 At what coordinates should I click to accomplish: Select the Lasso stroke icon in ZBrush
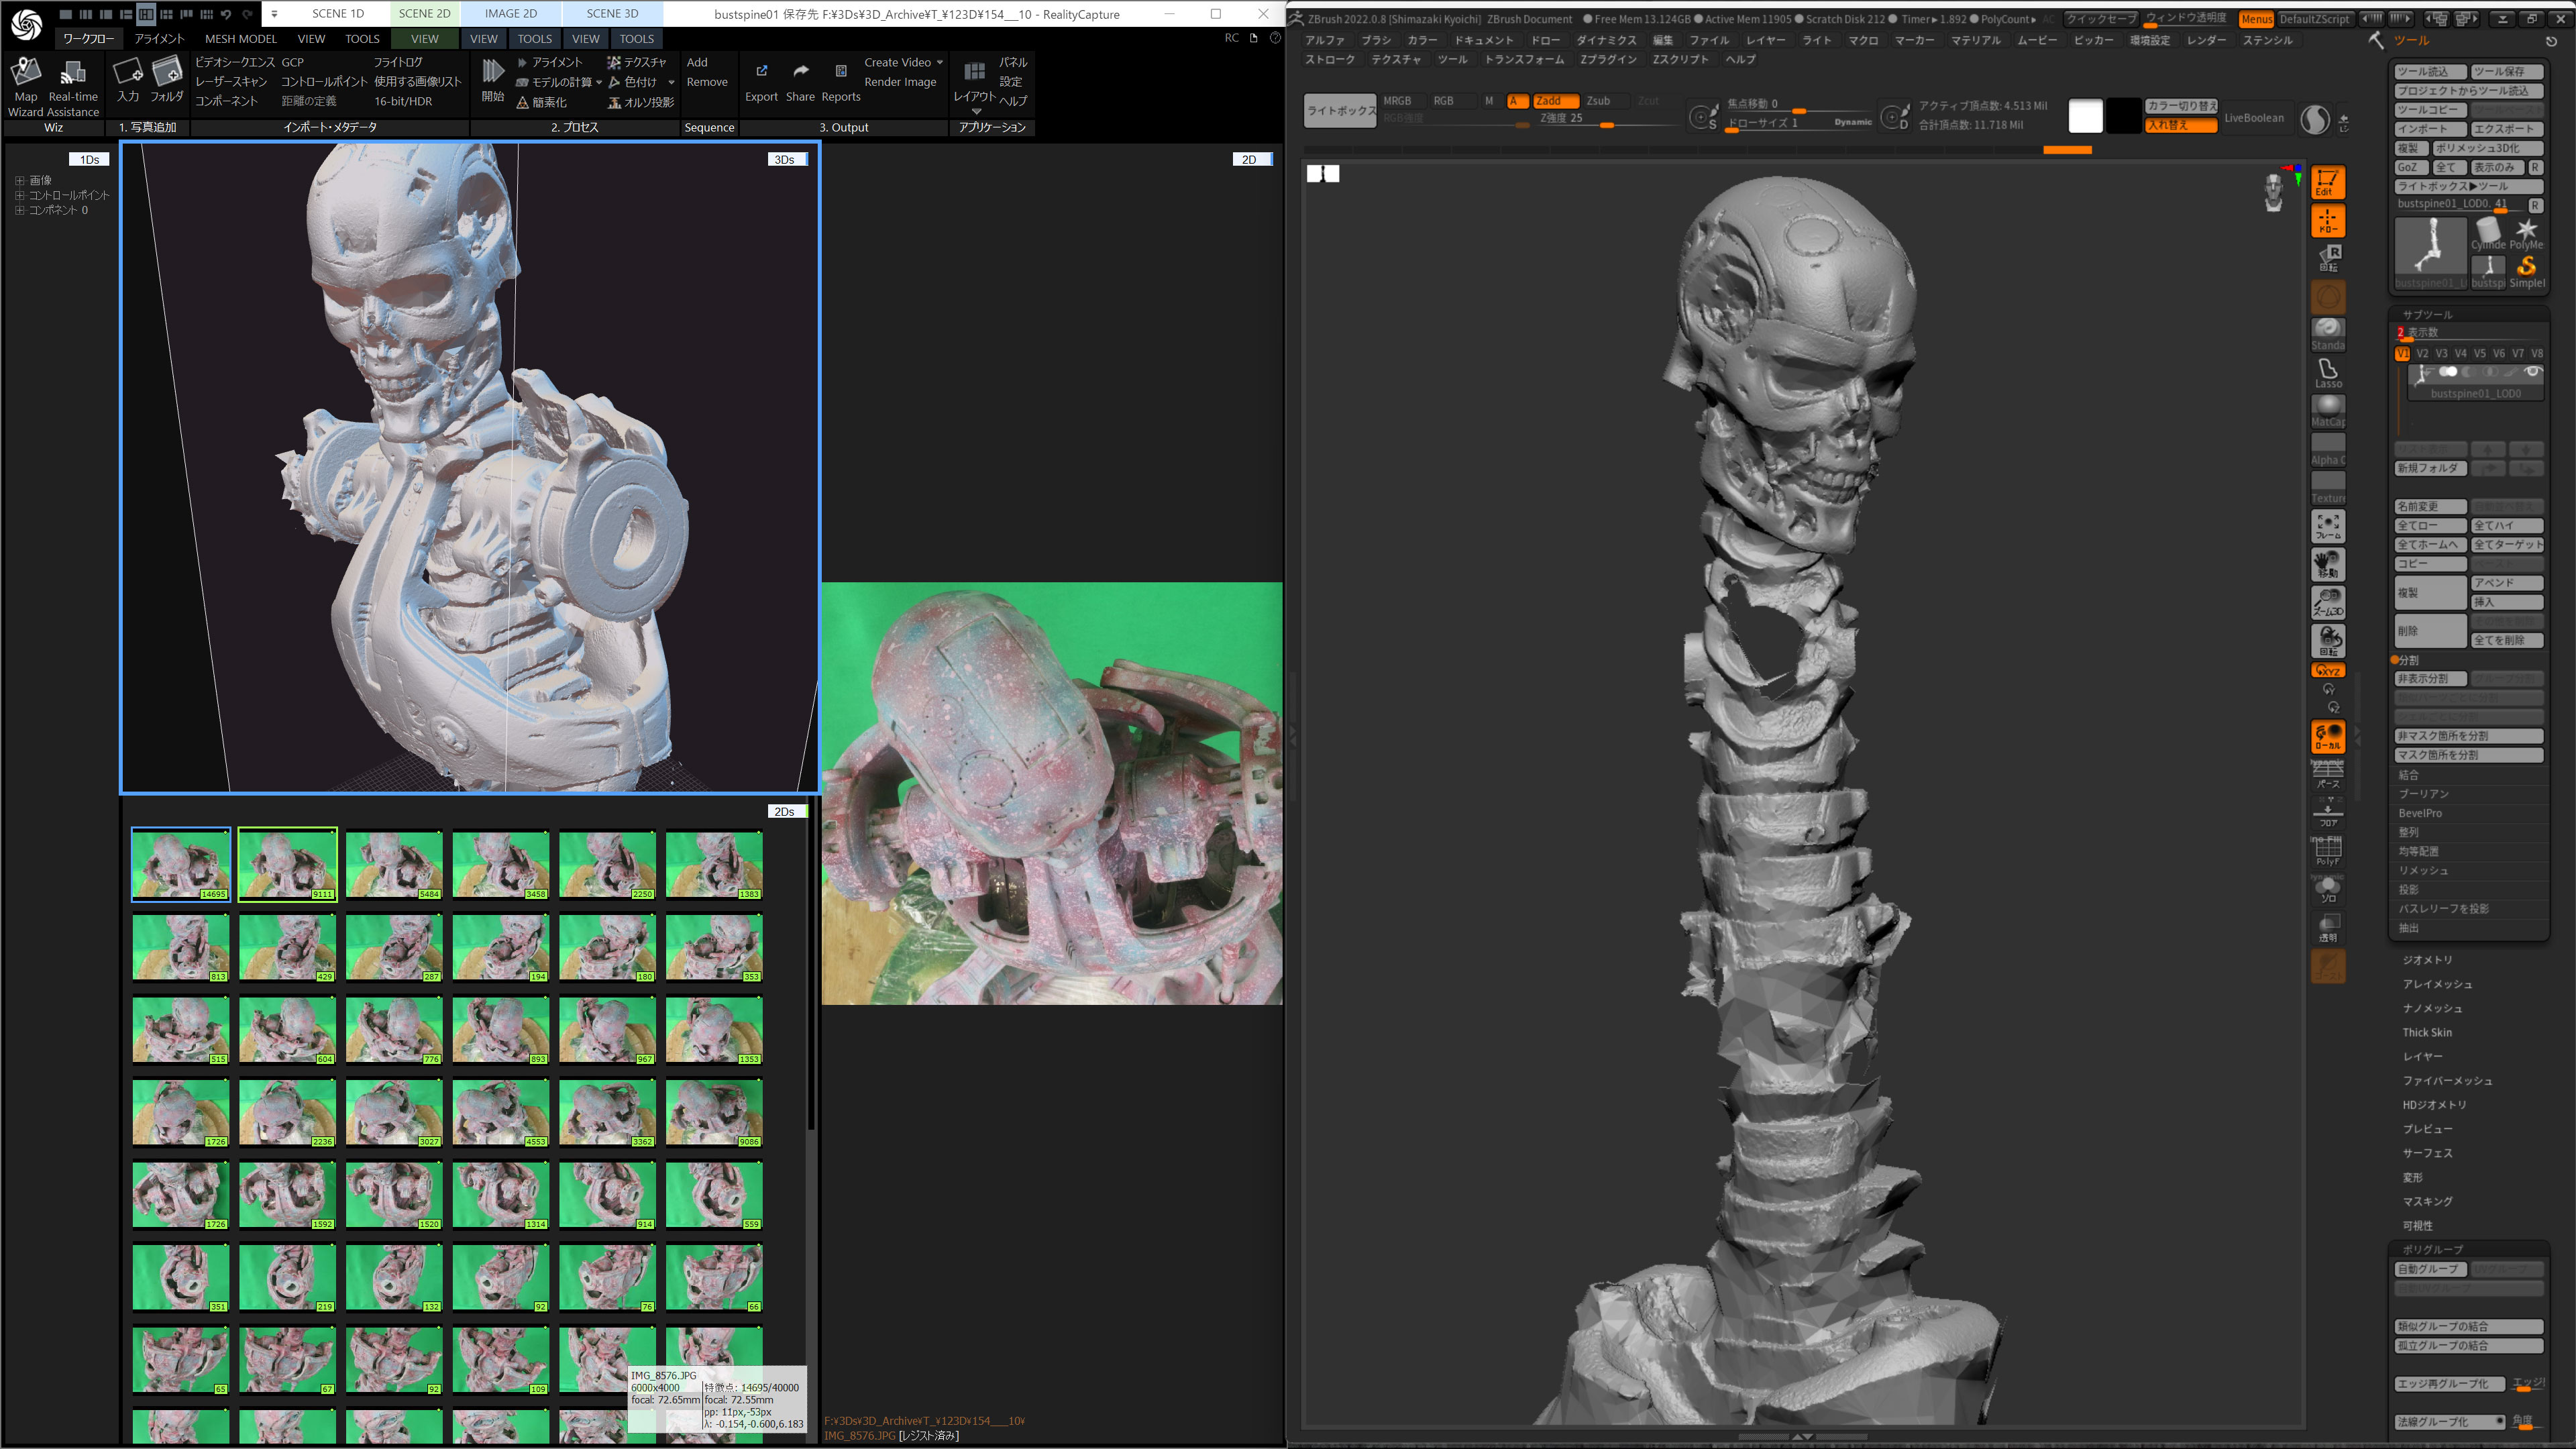click(2328, 372)
